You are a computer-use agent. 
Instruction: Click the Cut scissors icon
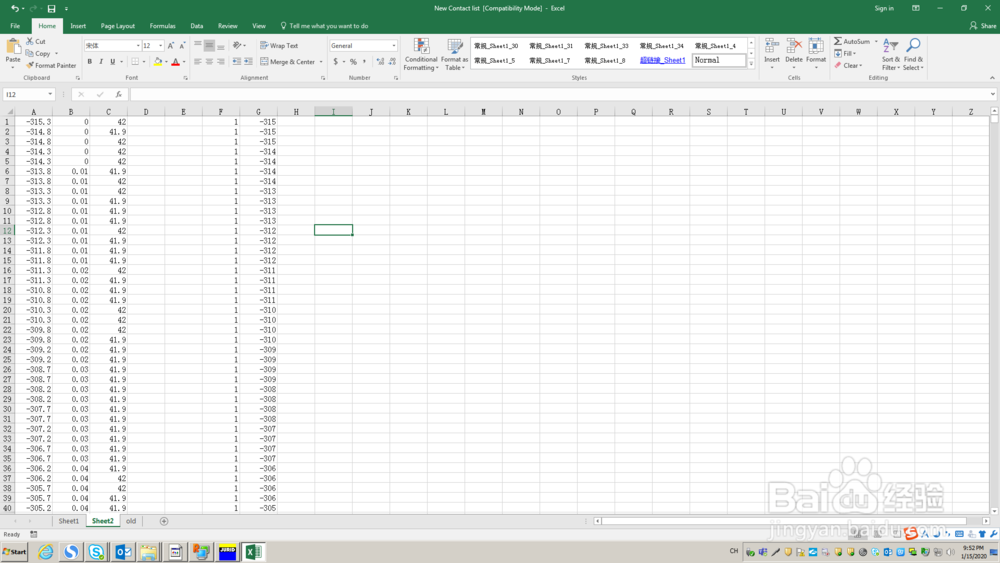pos(30,41)
